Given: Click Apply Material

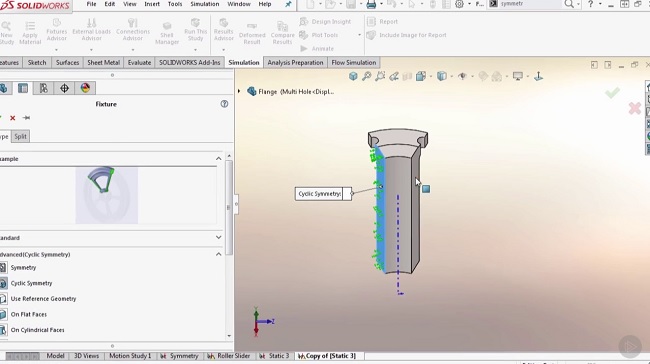Looking at the screenshot, I should point(30,33).
